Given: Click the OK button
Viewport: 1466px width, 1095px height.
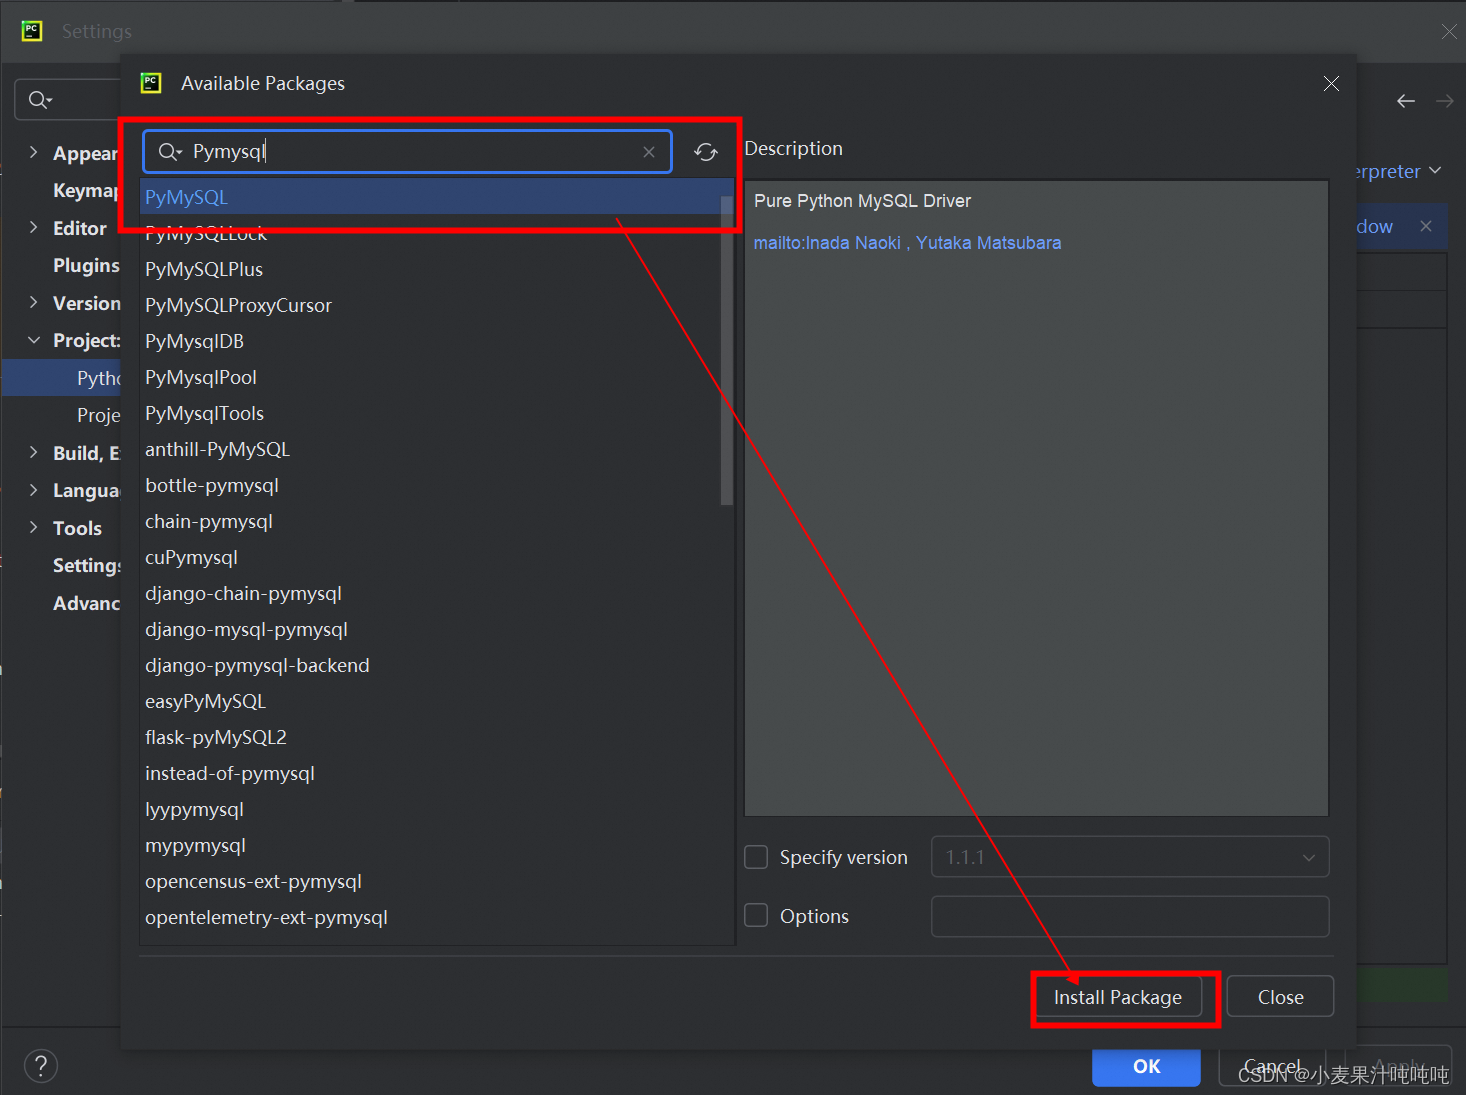Looking at the screenshot, I should pyautogui.click(x=1145, y=1067).
